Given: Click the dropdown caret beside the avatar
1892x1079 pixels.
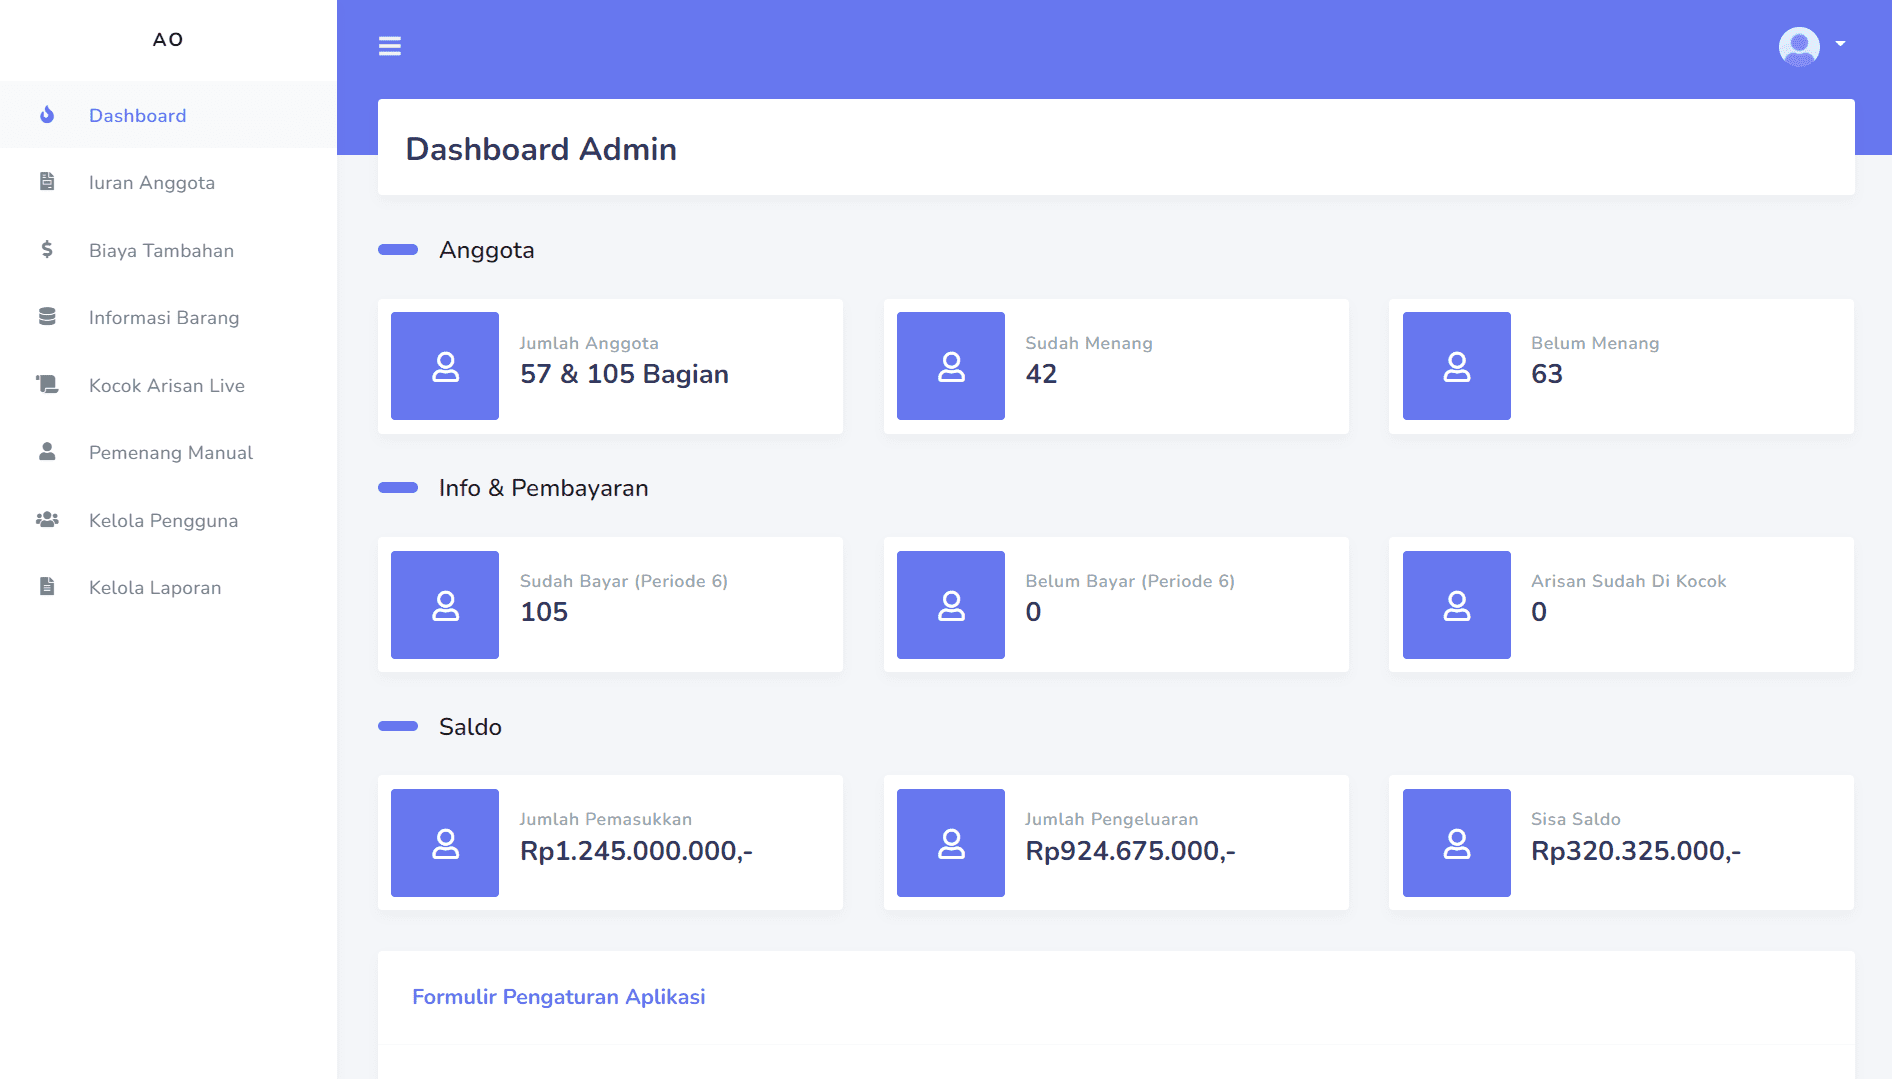Looking at the screenshot, I should point(1840,44).
